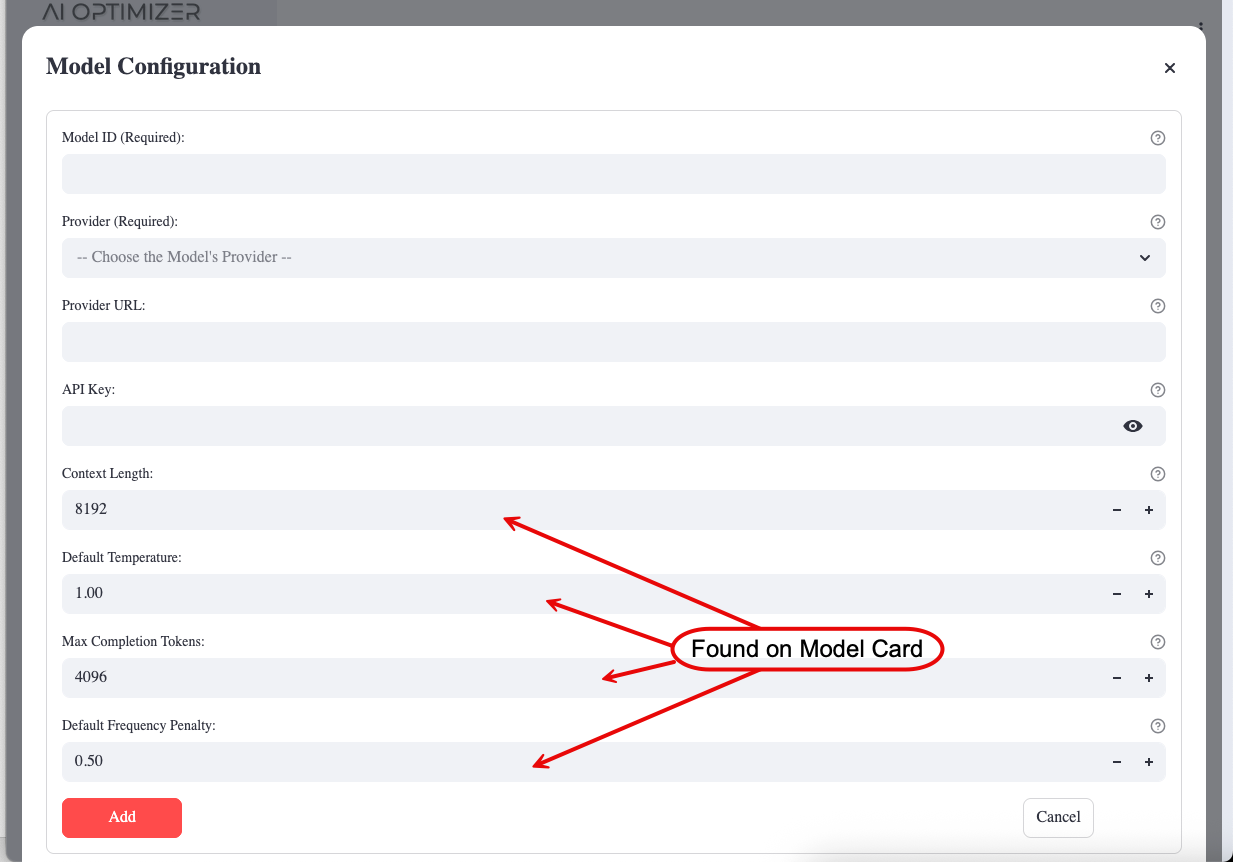Click the Cancel button

(1058, 817)
